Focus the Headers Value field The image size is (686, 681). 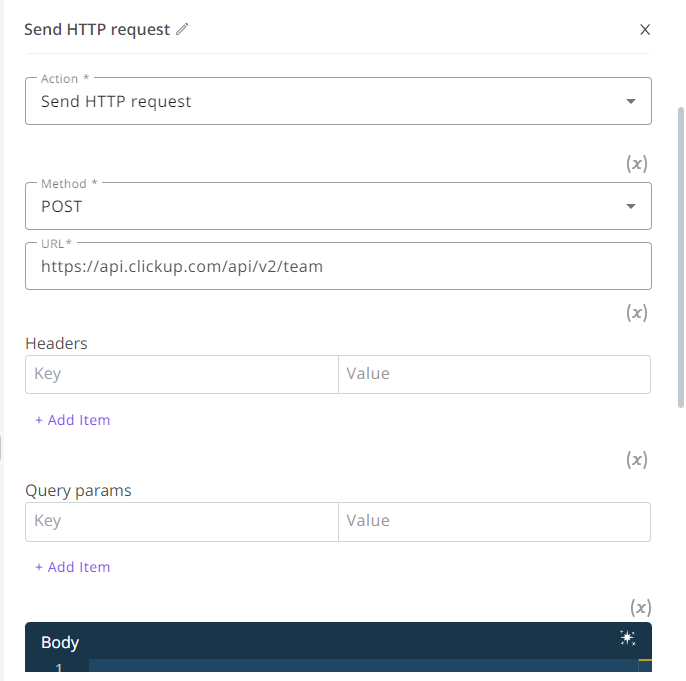pos(494,374)
